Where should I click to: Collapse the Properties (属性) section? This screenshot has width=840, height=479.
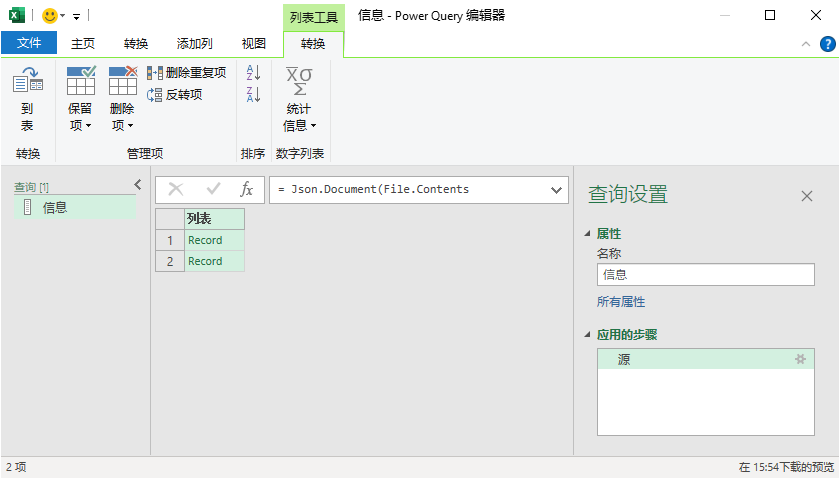587,234
